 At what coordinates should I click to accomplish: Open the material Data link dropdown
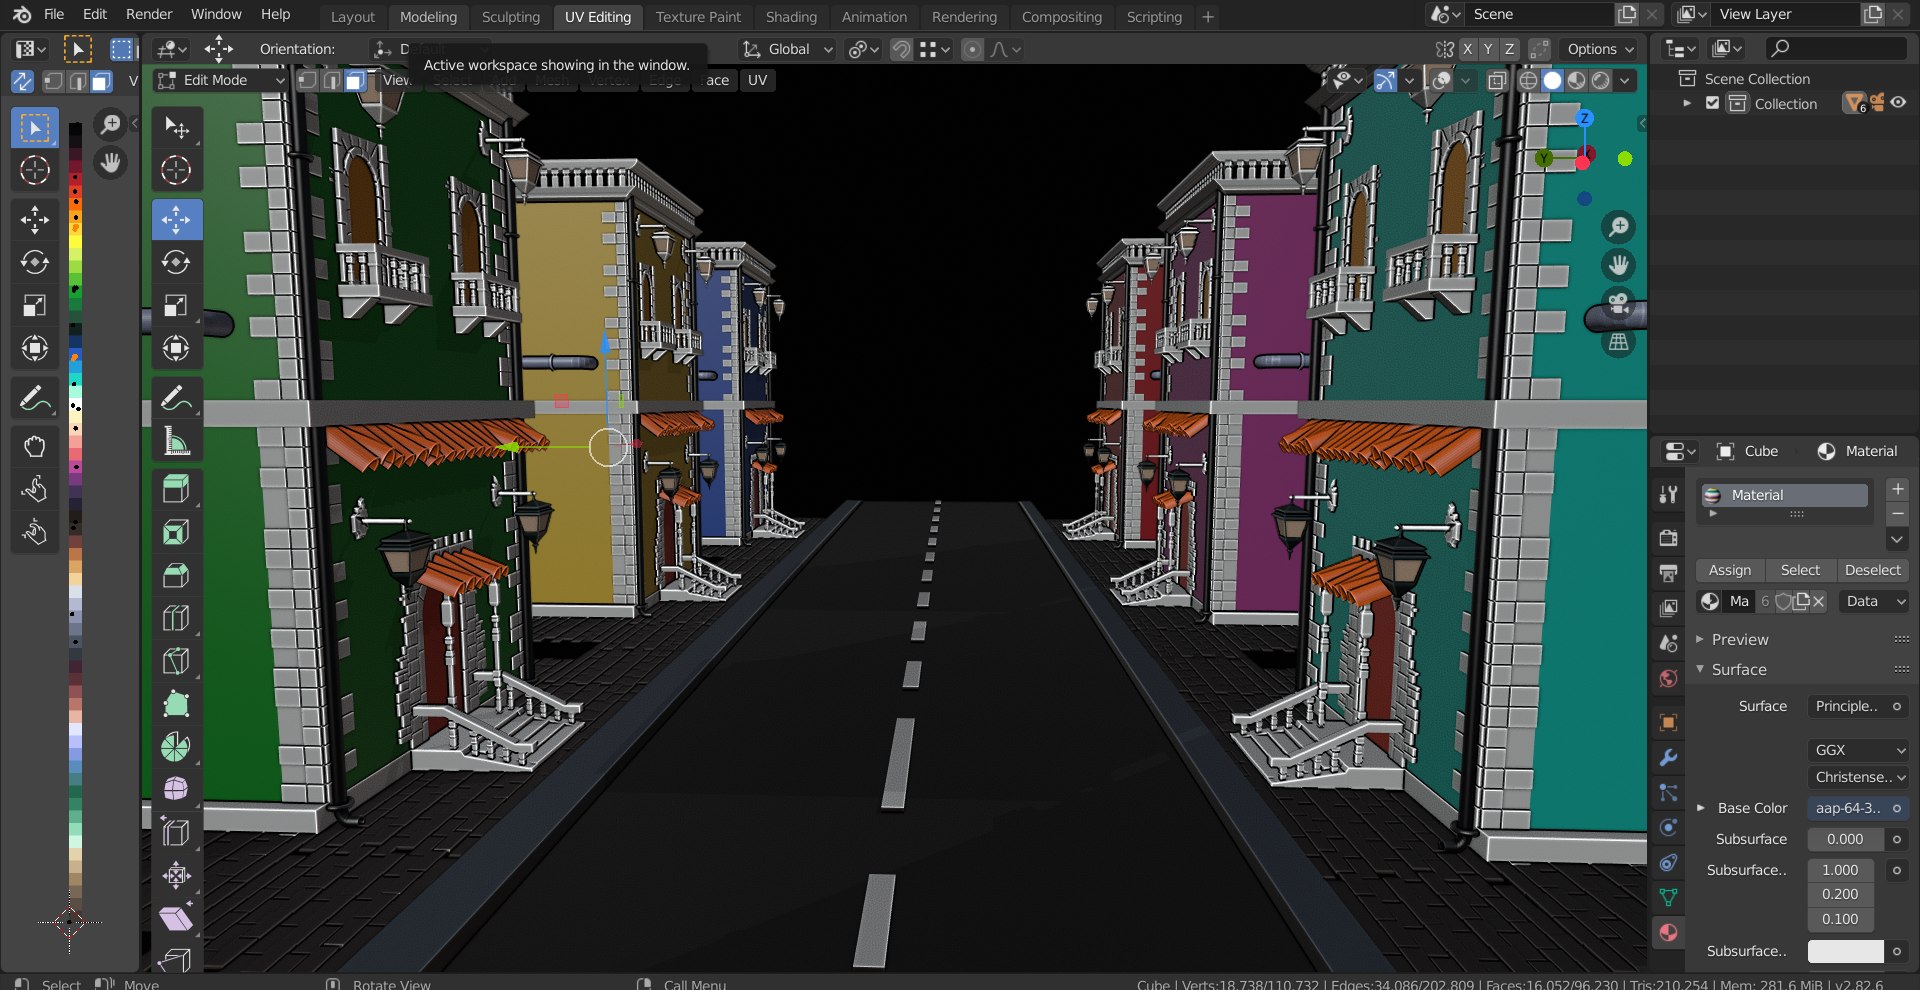(1874, 601)
